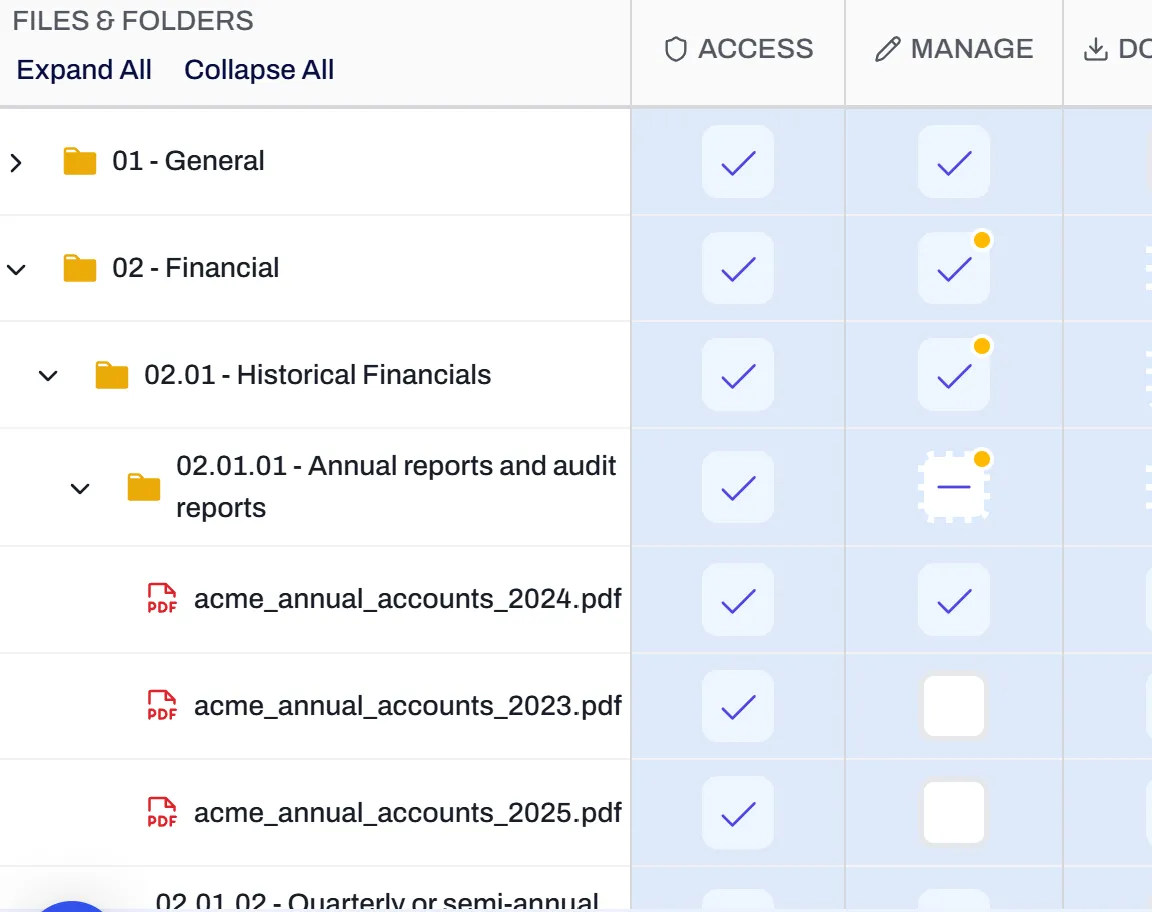
Task: Click the Collapse All link
Action: tap(259, 69)
